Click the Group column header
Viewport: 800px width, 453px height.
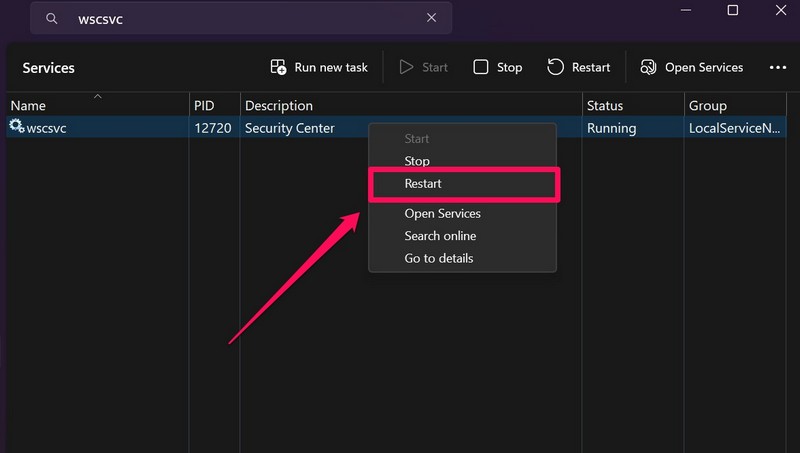tap(708, 106)
